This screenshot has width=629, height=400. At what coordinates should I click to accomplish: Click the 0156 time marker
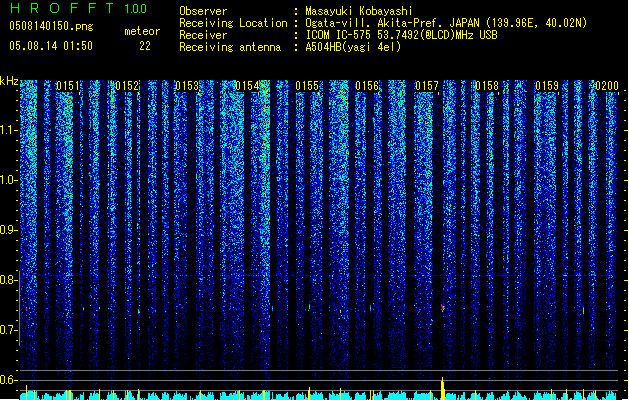click(x=367, y=86)
